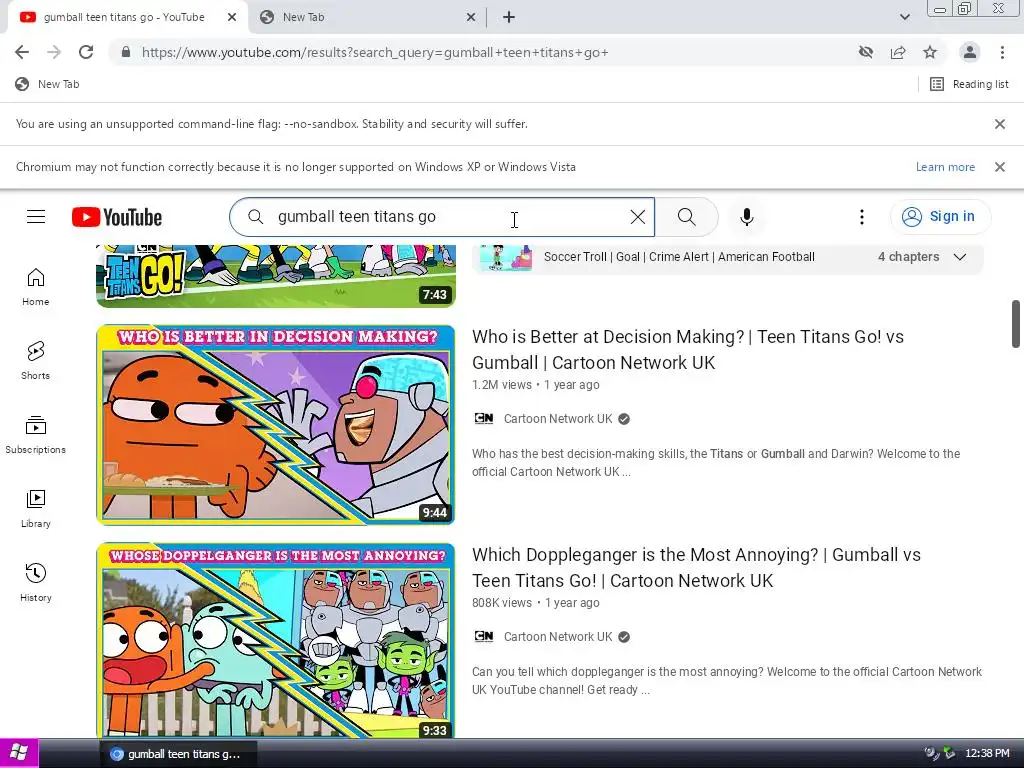The width and height of the screenshot is (1024, 768).
Task: Go forward in browser
Action: point(54,52)
